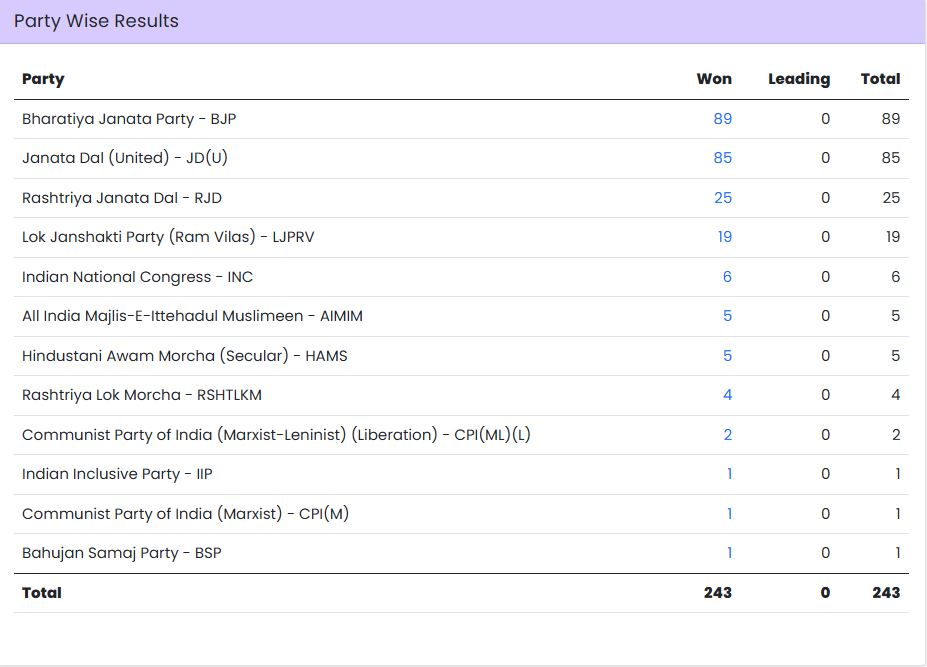Click JD(U) total cell 85
The image size is (927, 667).
pos(891,158)
